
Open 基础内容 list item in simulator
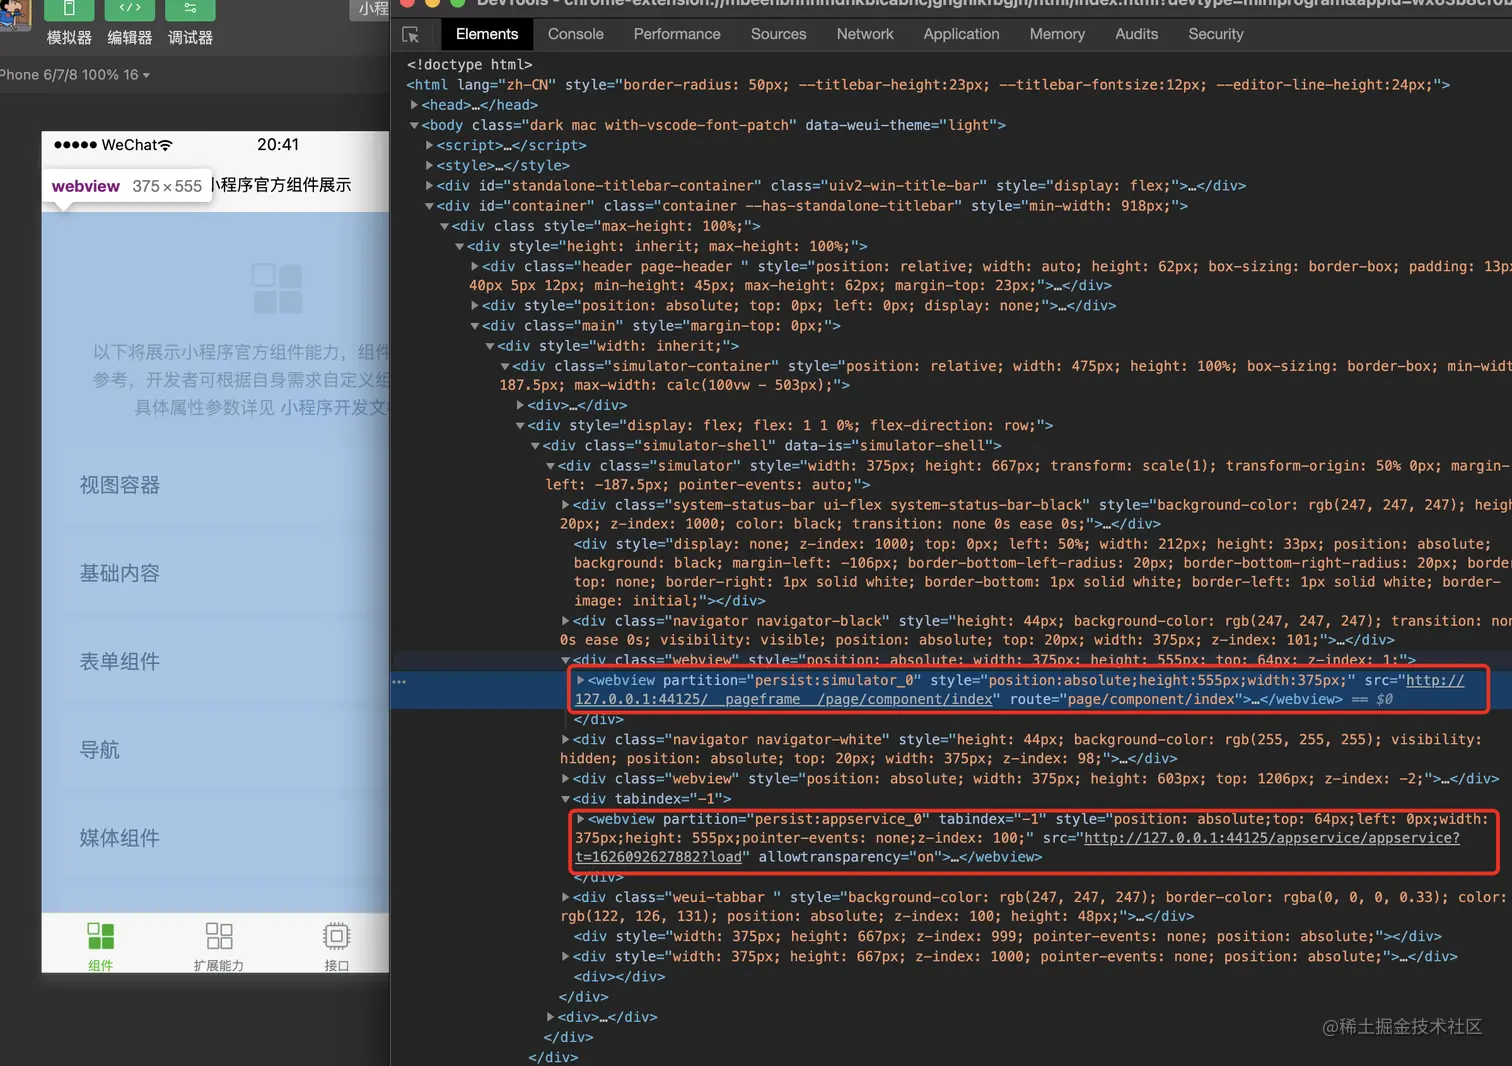click(225, 574)
